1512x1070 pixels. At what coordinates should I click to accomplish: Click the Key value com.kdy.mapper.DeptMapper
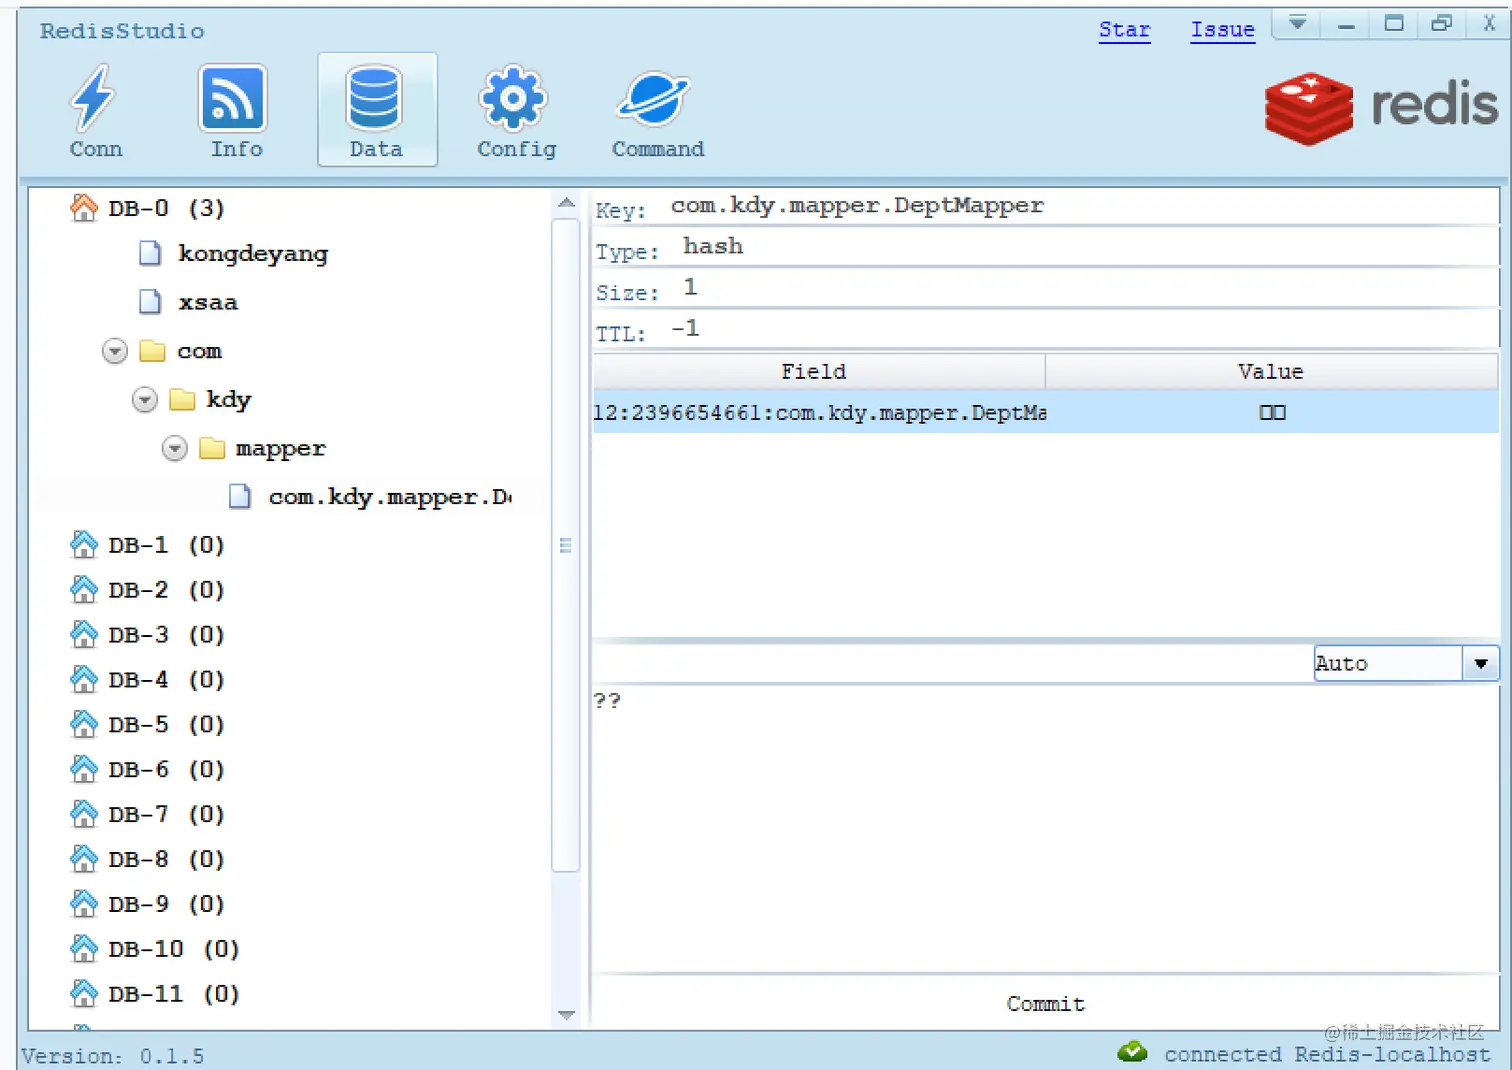click(x=857, y=206)
